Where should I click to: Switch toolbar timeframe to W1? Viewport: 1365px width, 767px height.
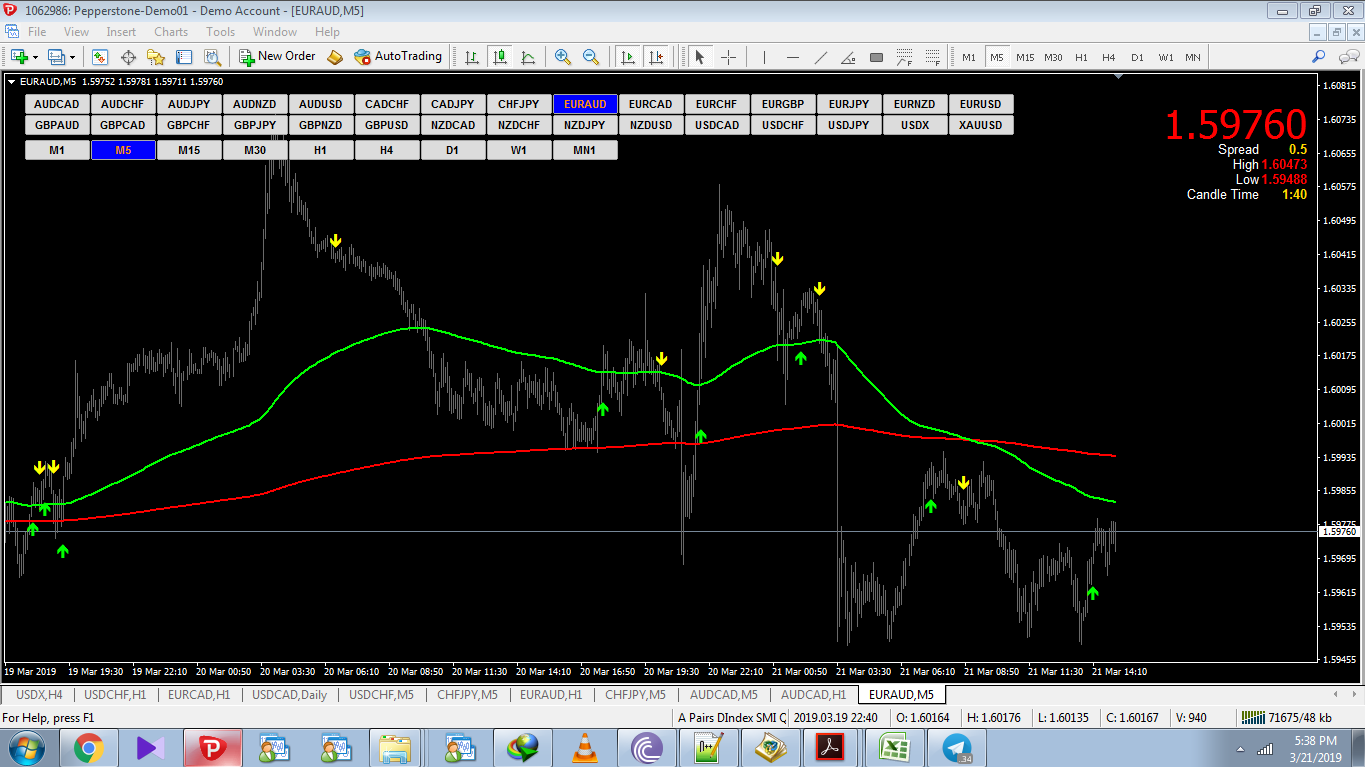[1166, 57]
